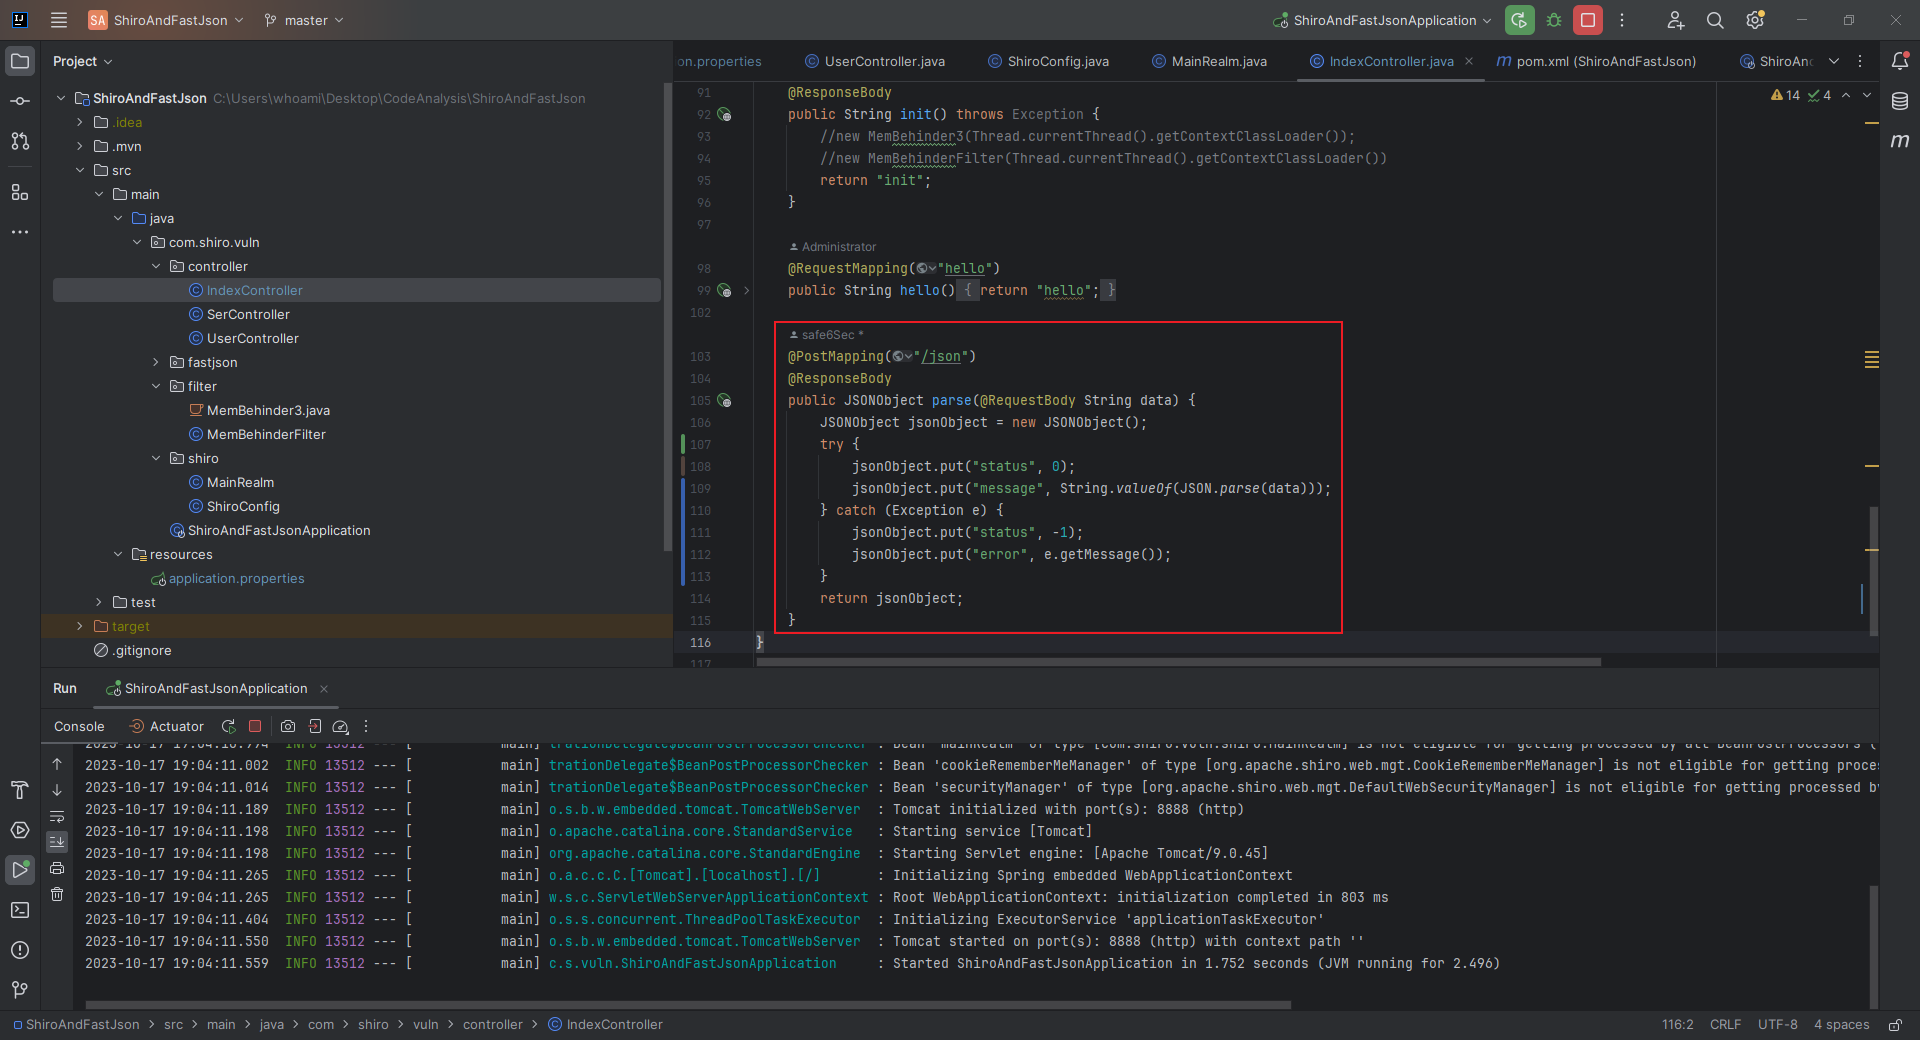Stop the running application in top toolbar
1920x1040 pixels.
[1588, 20]
